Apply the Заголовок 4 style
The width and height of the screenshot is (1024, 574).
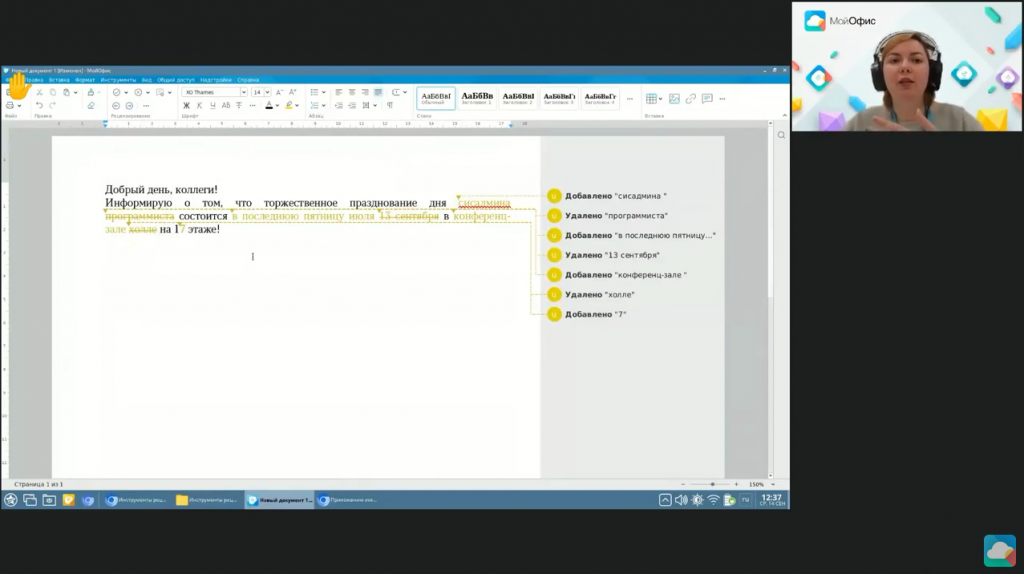[600, 99]
